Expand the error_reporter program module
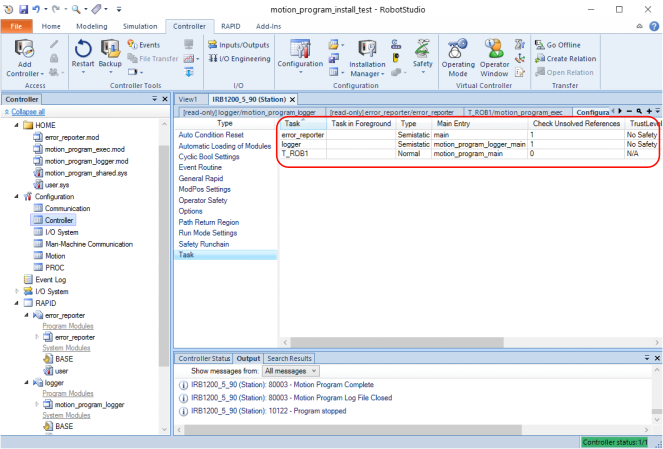The height and width of the screenshot is (449, 663). 37,337
